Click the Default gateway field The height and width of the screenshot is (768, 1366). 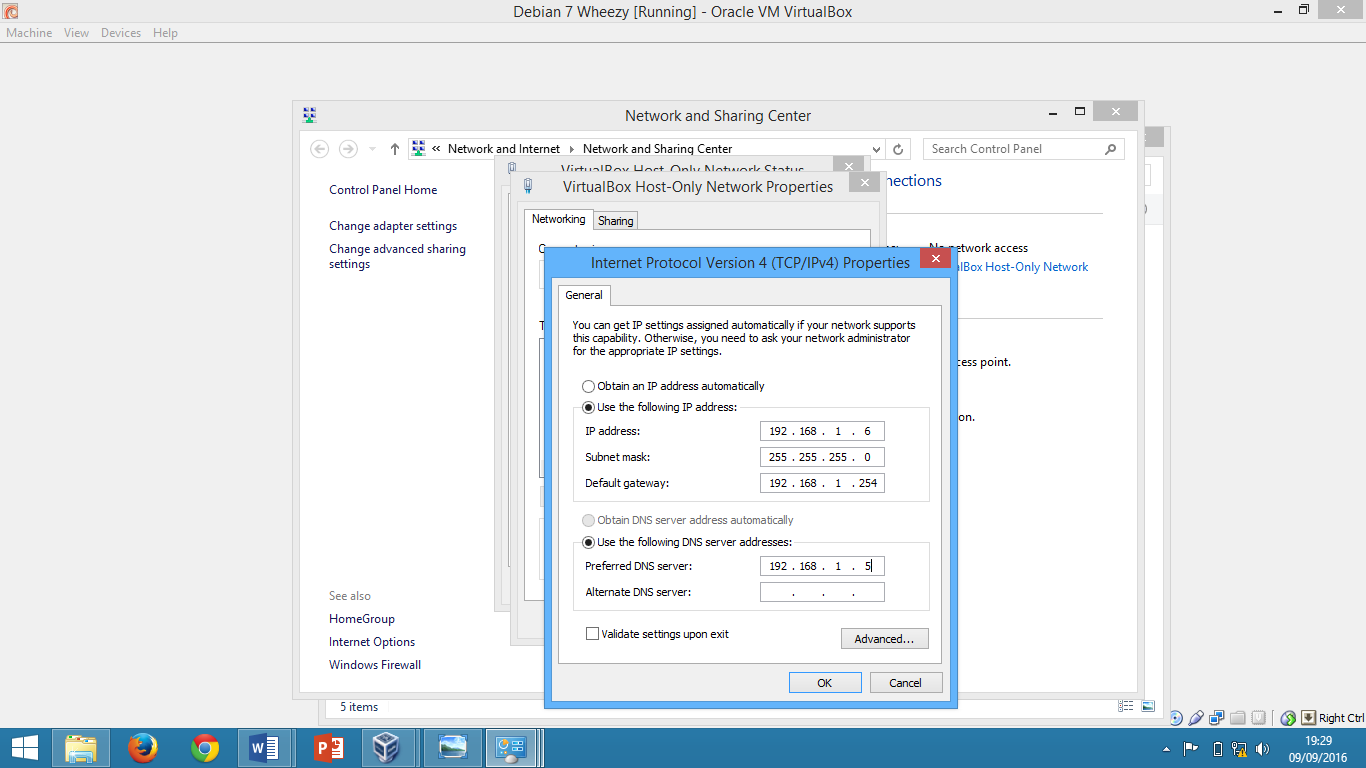[x=822, y=483]
